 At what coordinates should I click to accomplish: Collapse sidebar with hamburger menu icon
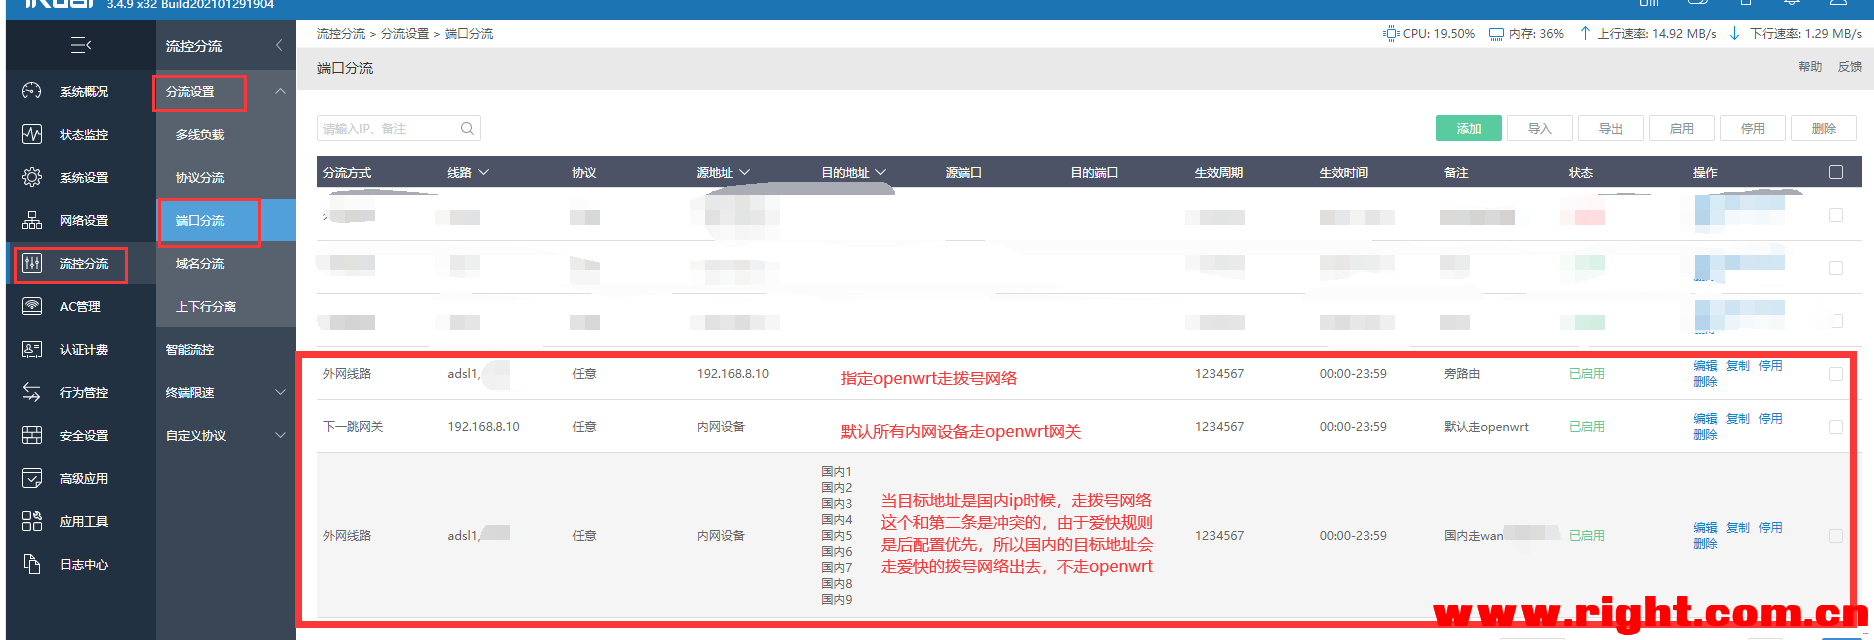(x=81, y=45)
